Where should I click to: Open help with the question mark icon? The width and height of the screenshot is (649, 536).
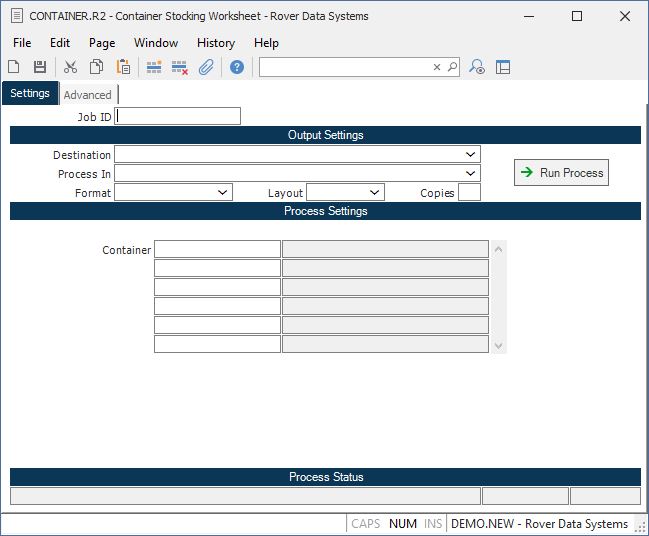coord(237,67)
